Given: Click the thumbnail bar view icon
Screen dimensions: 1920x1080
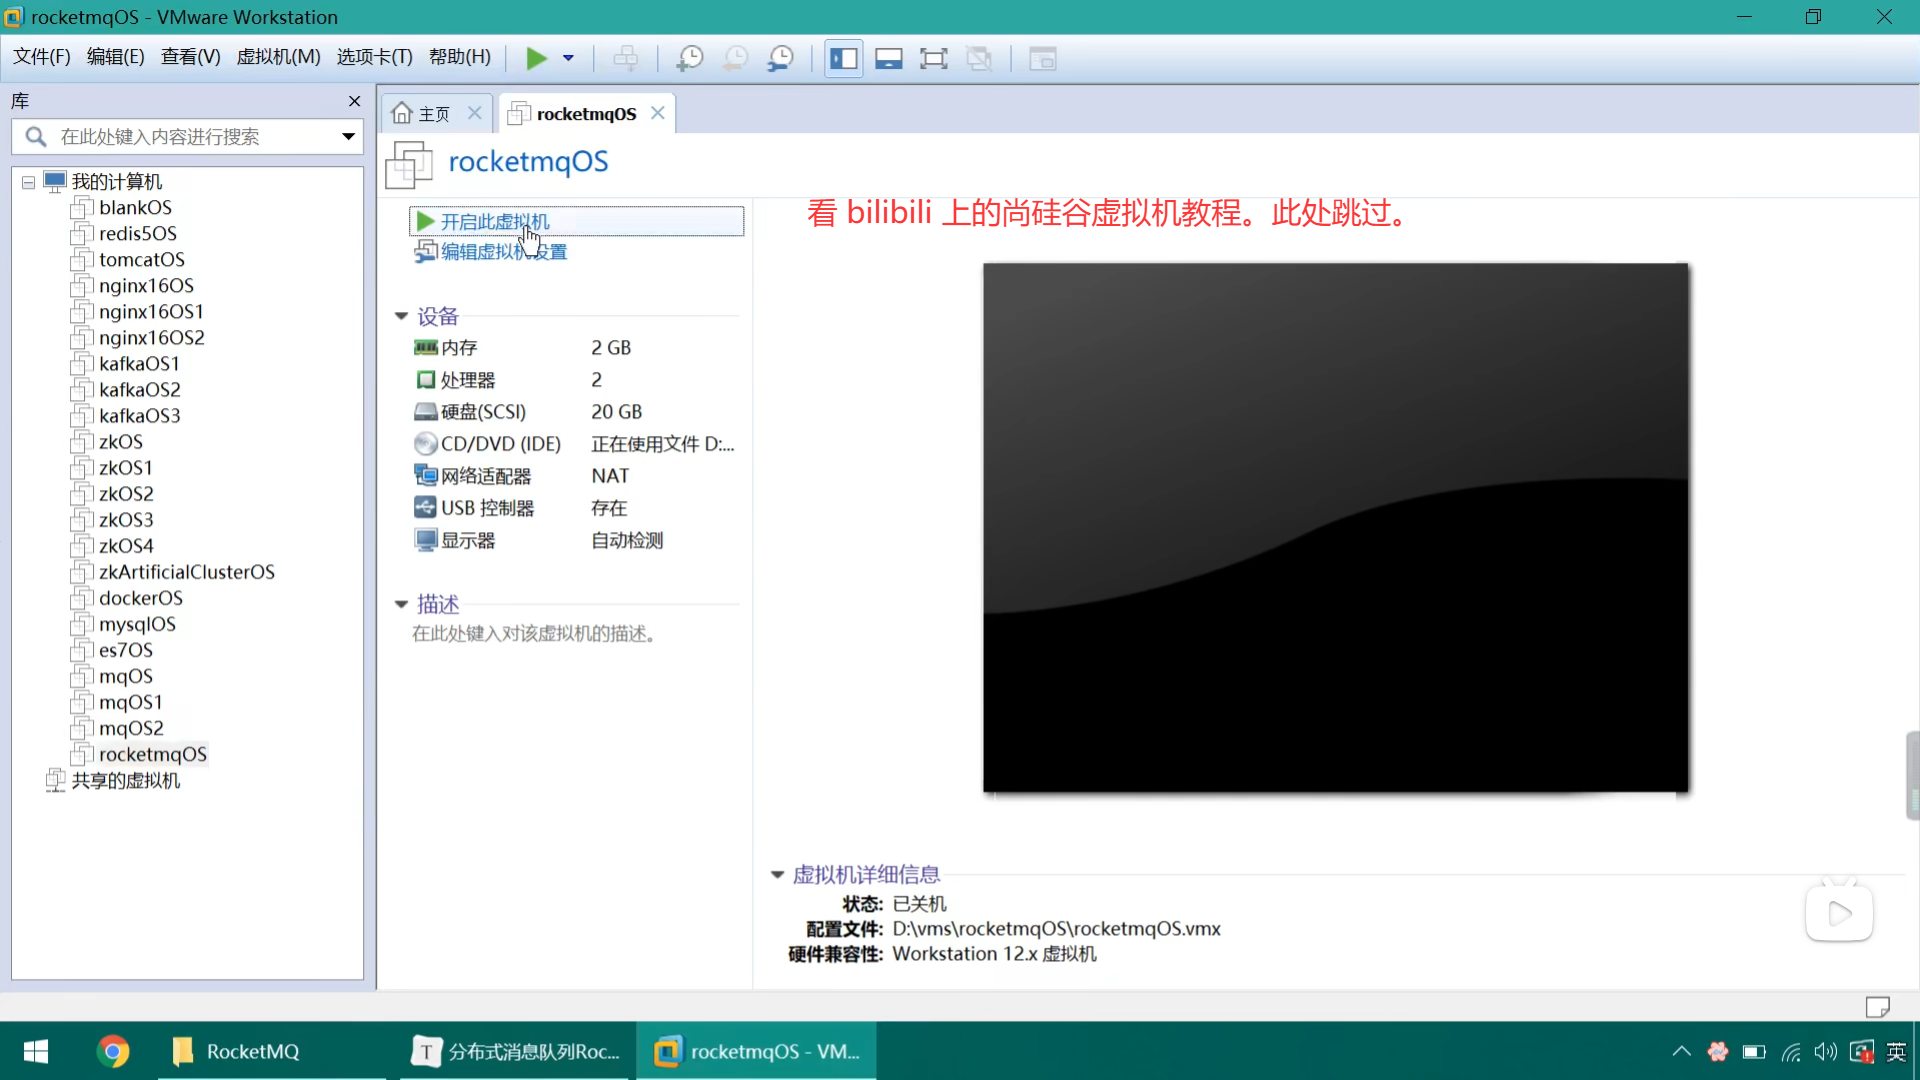Looking at the screenshot, I should (888, 58).
